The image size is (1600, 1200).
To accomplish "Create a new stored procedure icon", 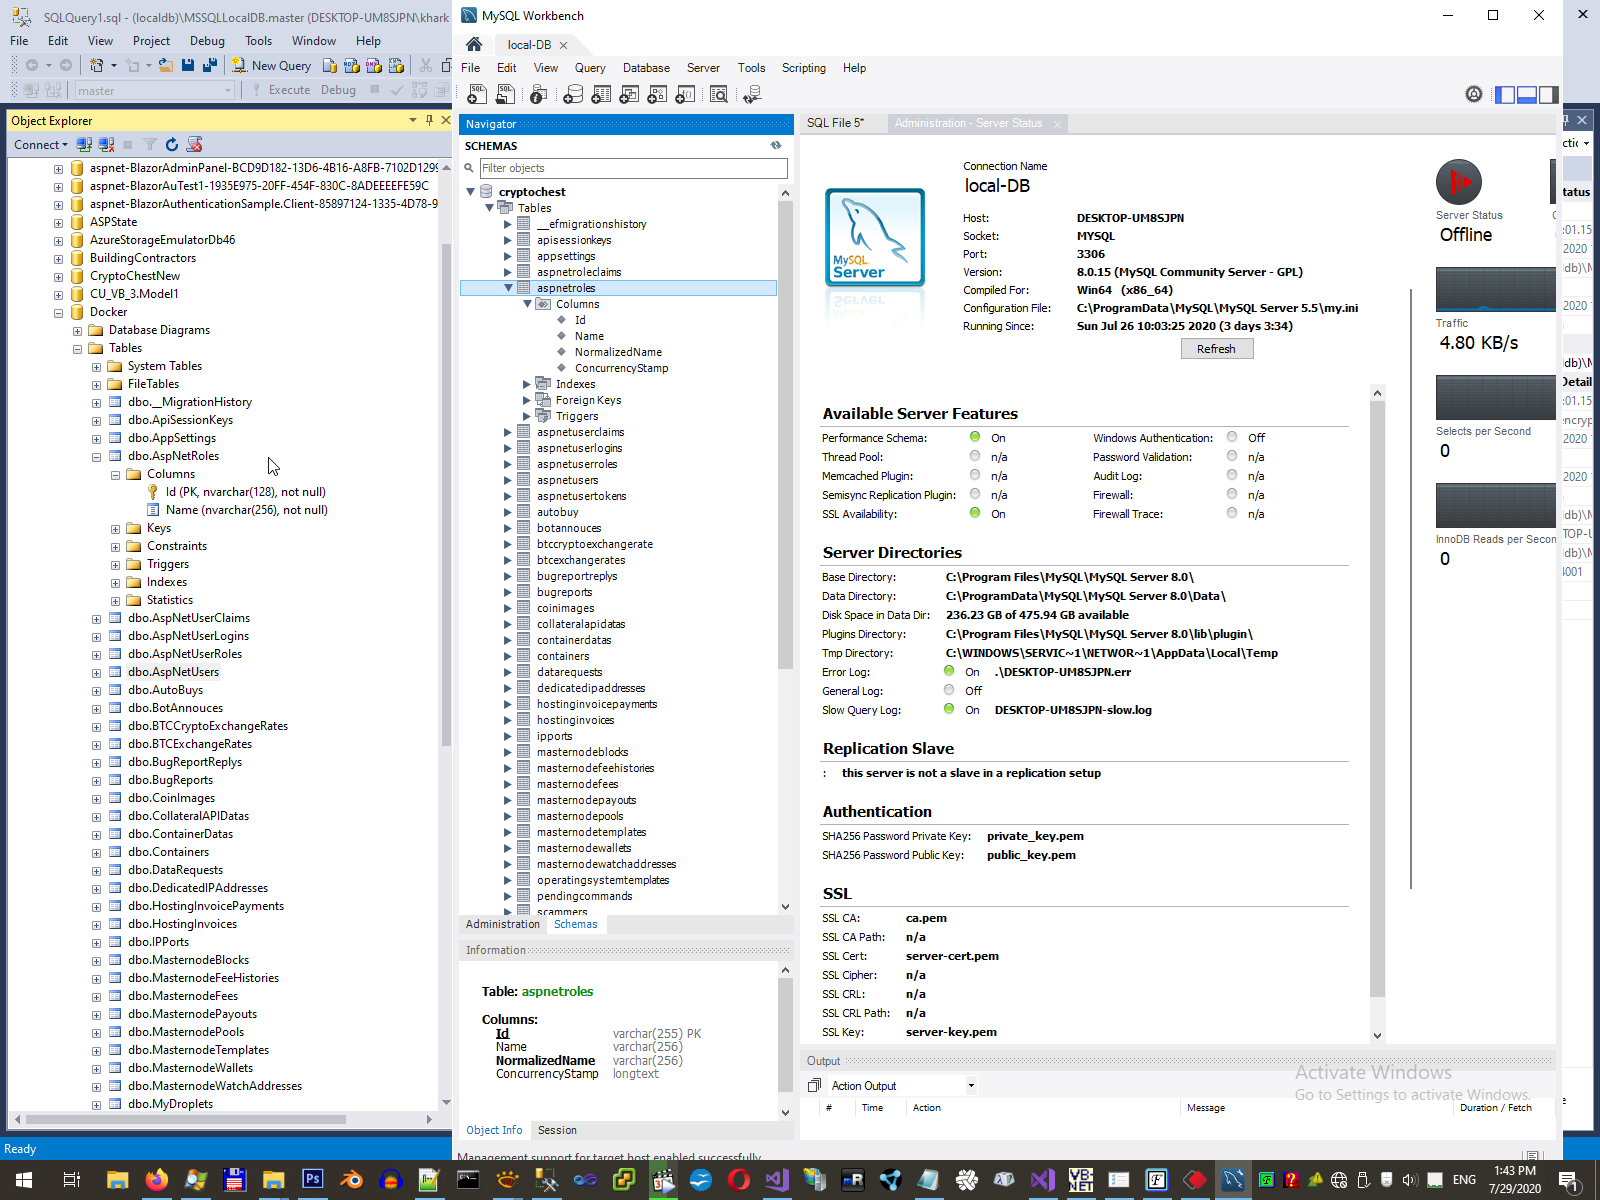I will [657, 94].
